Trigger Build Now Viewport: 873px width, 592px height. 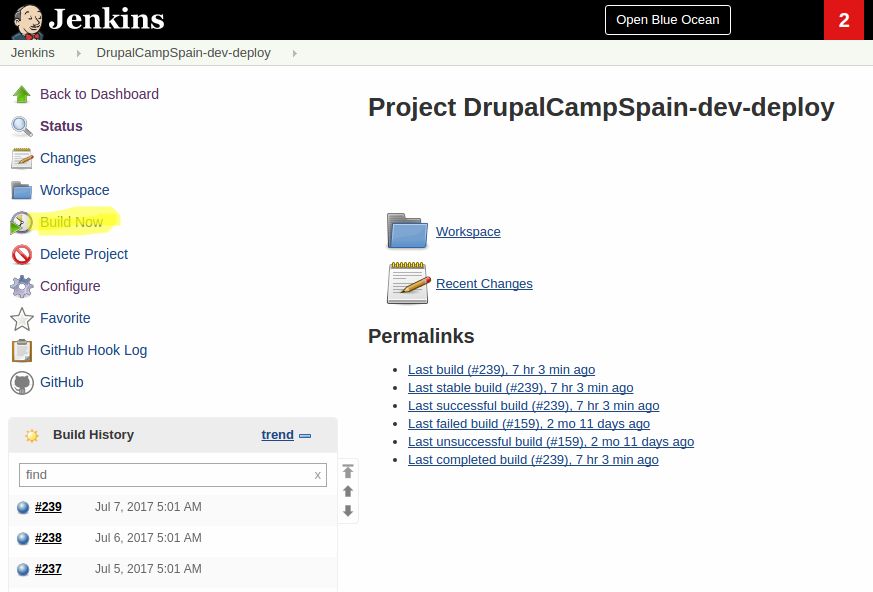[71, 222]
